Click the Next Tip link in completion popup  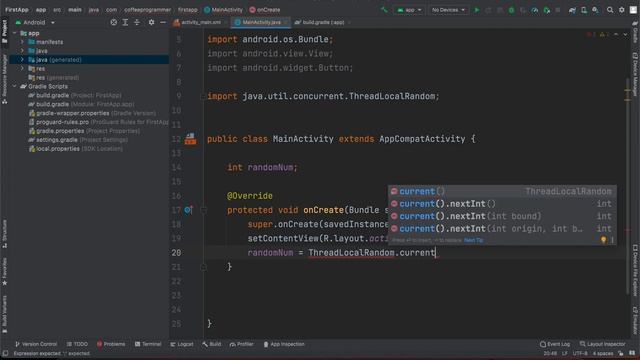point(473,240)
